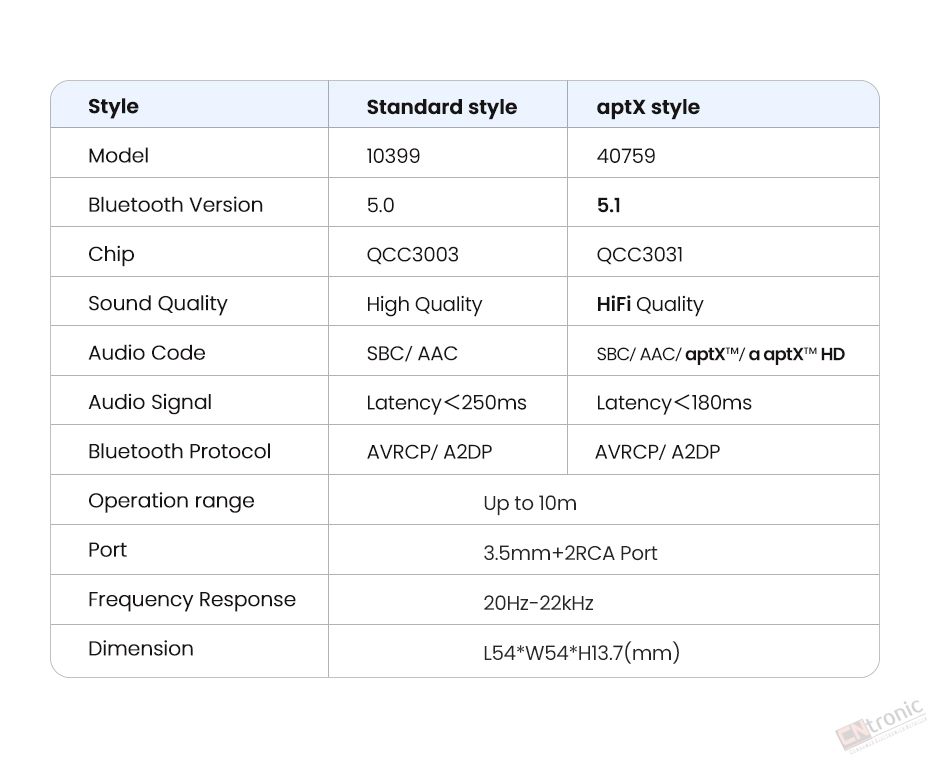Select model number 40759
Image resolution: width=930 pixels, height=758 pixels.
626,156
